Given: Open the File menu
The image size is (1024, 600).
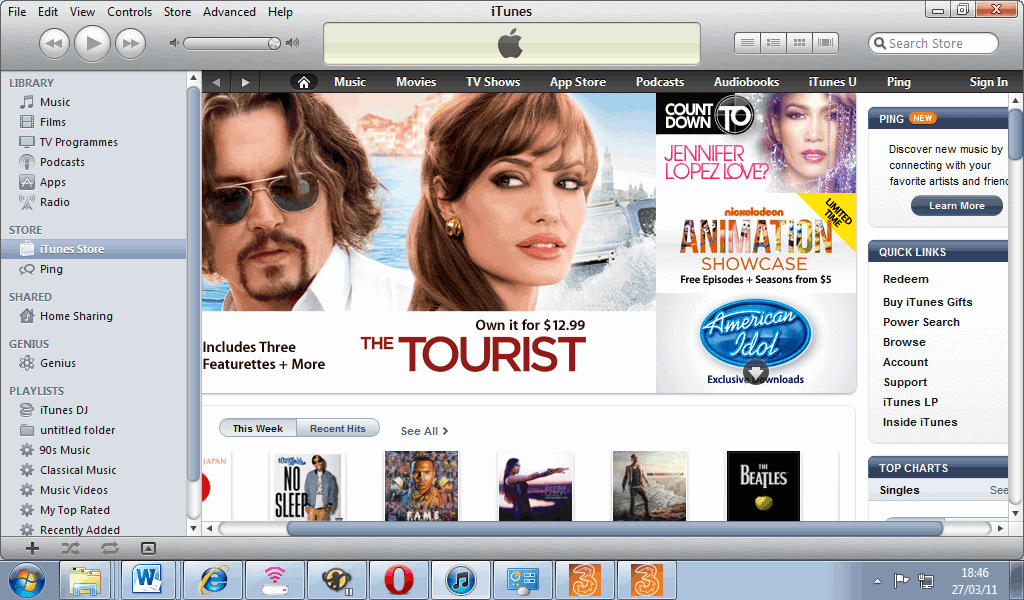Looking at the screenshot, I should point(17,12).
